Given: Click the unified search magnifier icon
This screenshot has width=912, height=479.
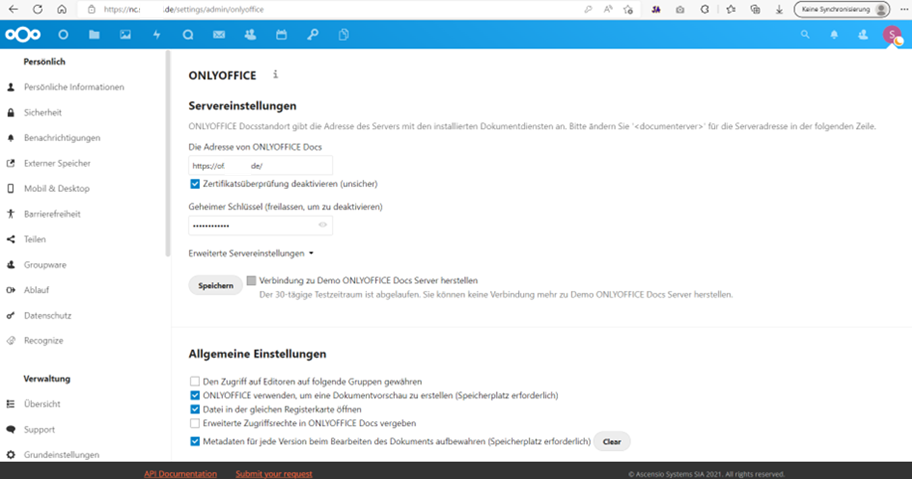Looking at the screenshot, I should click(x=805, y=35).
